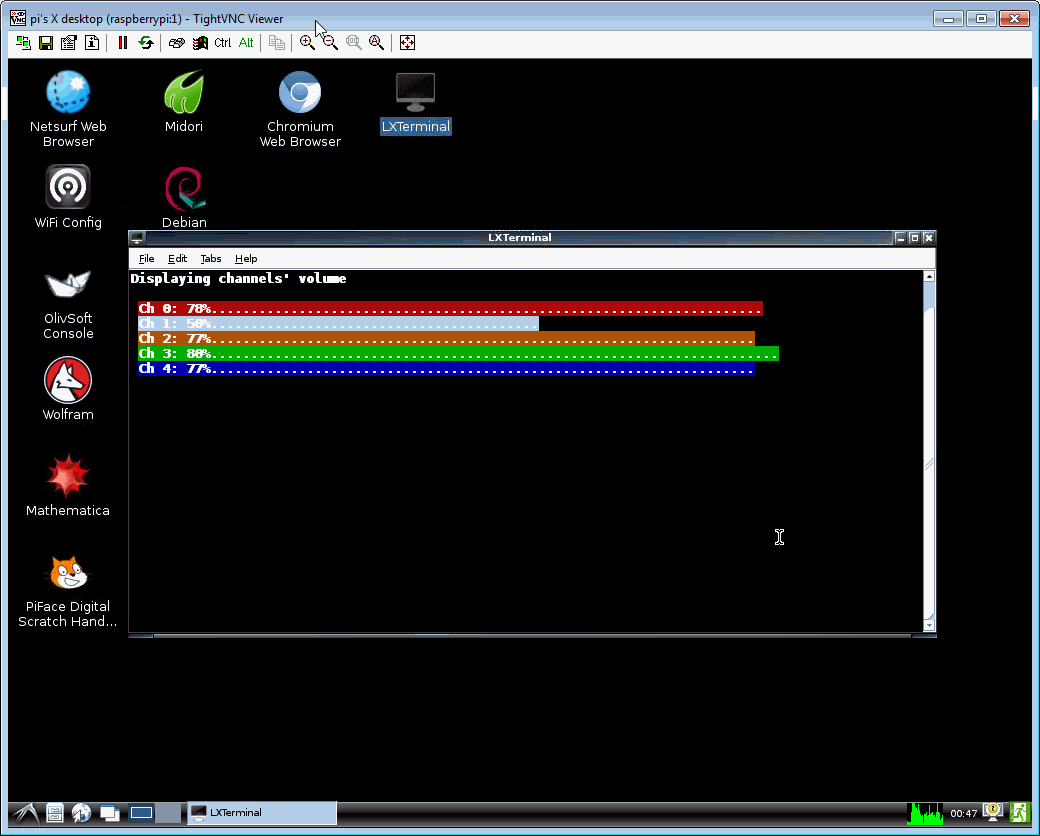The width and height of the screenshot is (1040, 836).
Task: Toggle the Alt key button in the toolbar
Action: (246, 43)
